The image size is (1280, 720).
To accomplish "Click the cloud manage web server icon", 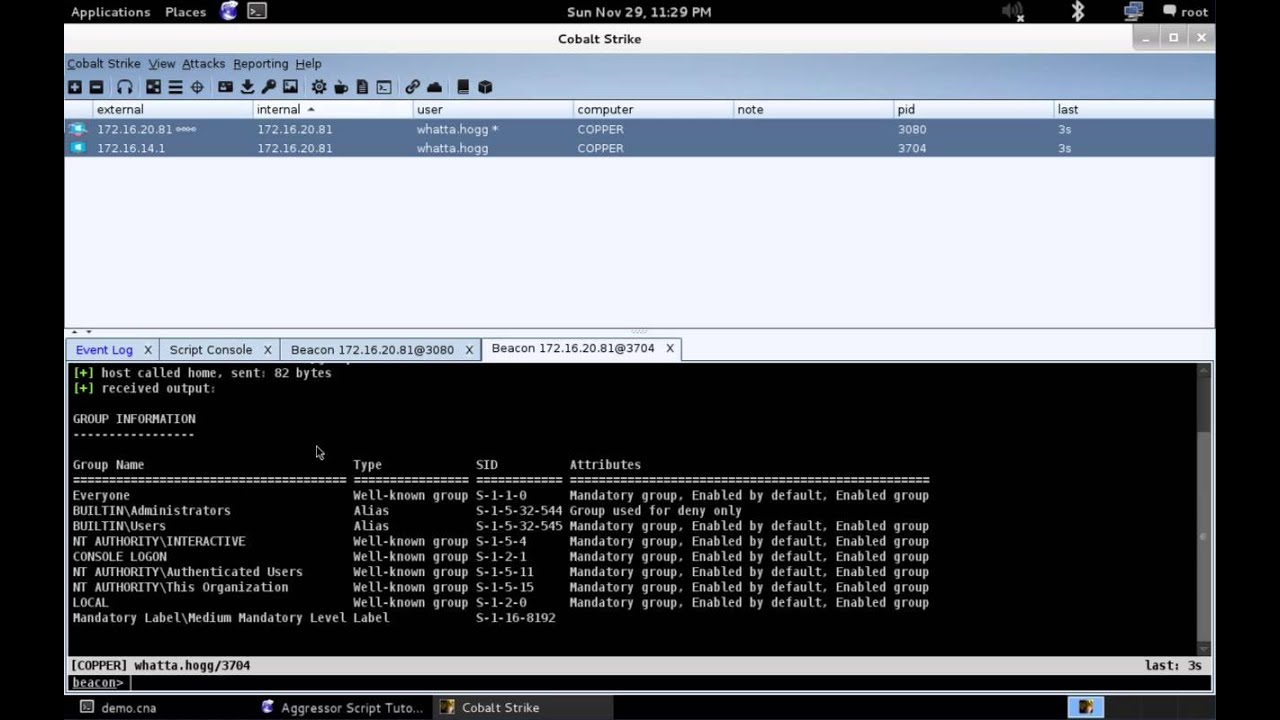I will coord(434,87).
